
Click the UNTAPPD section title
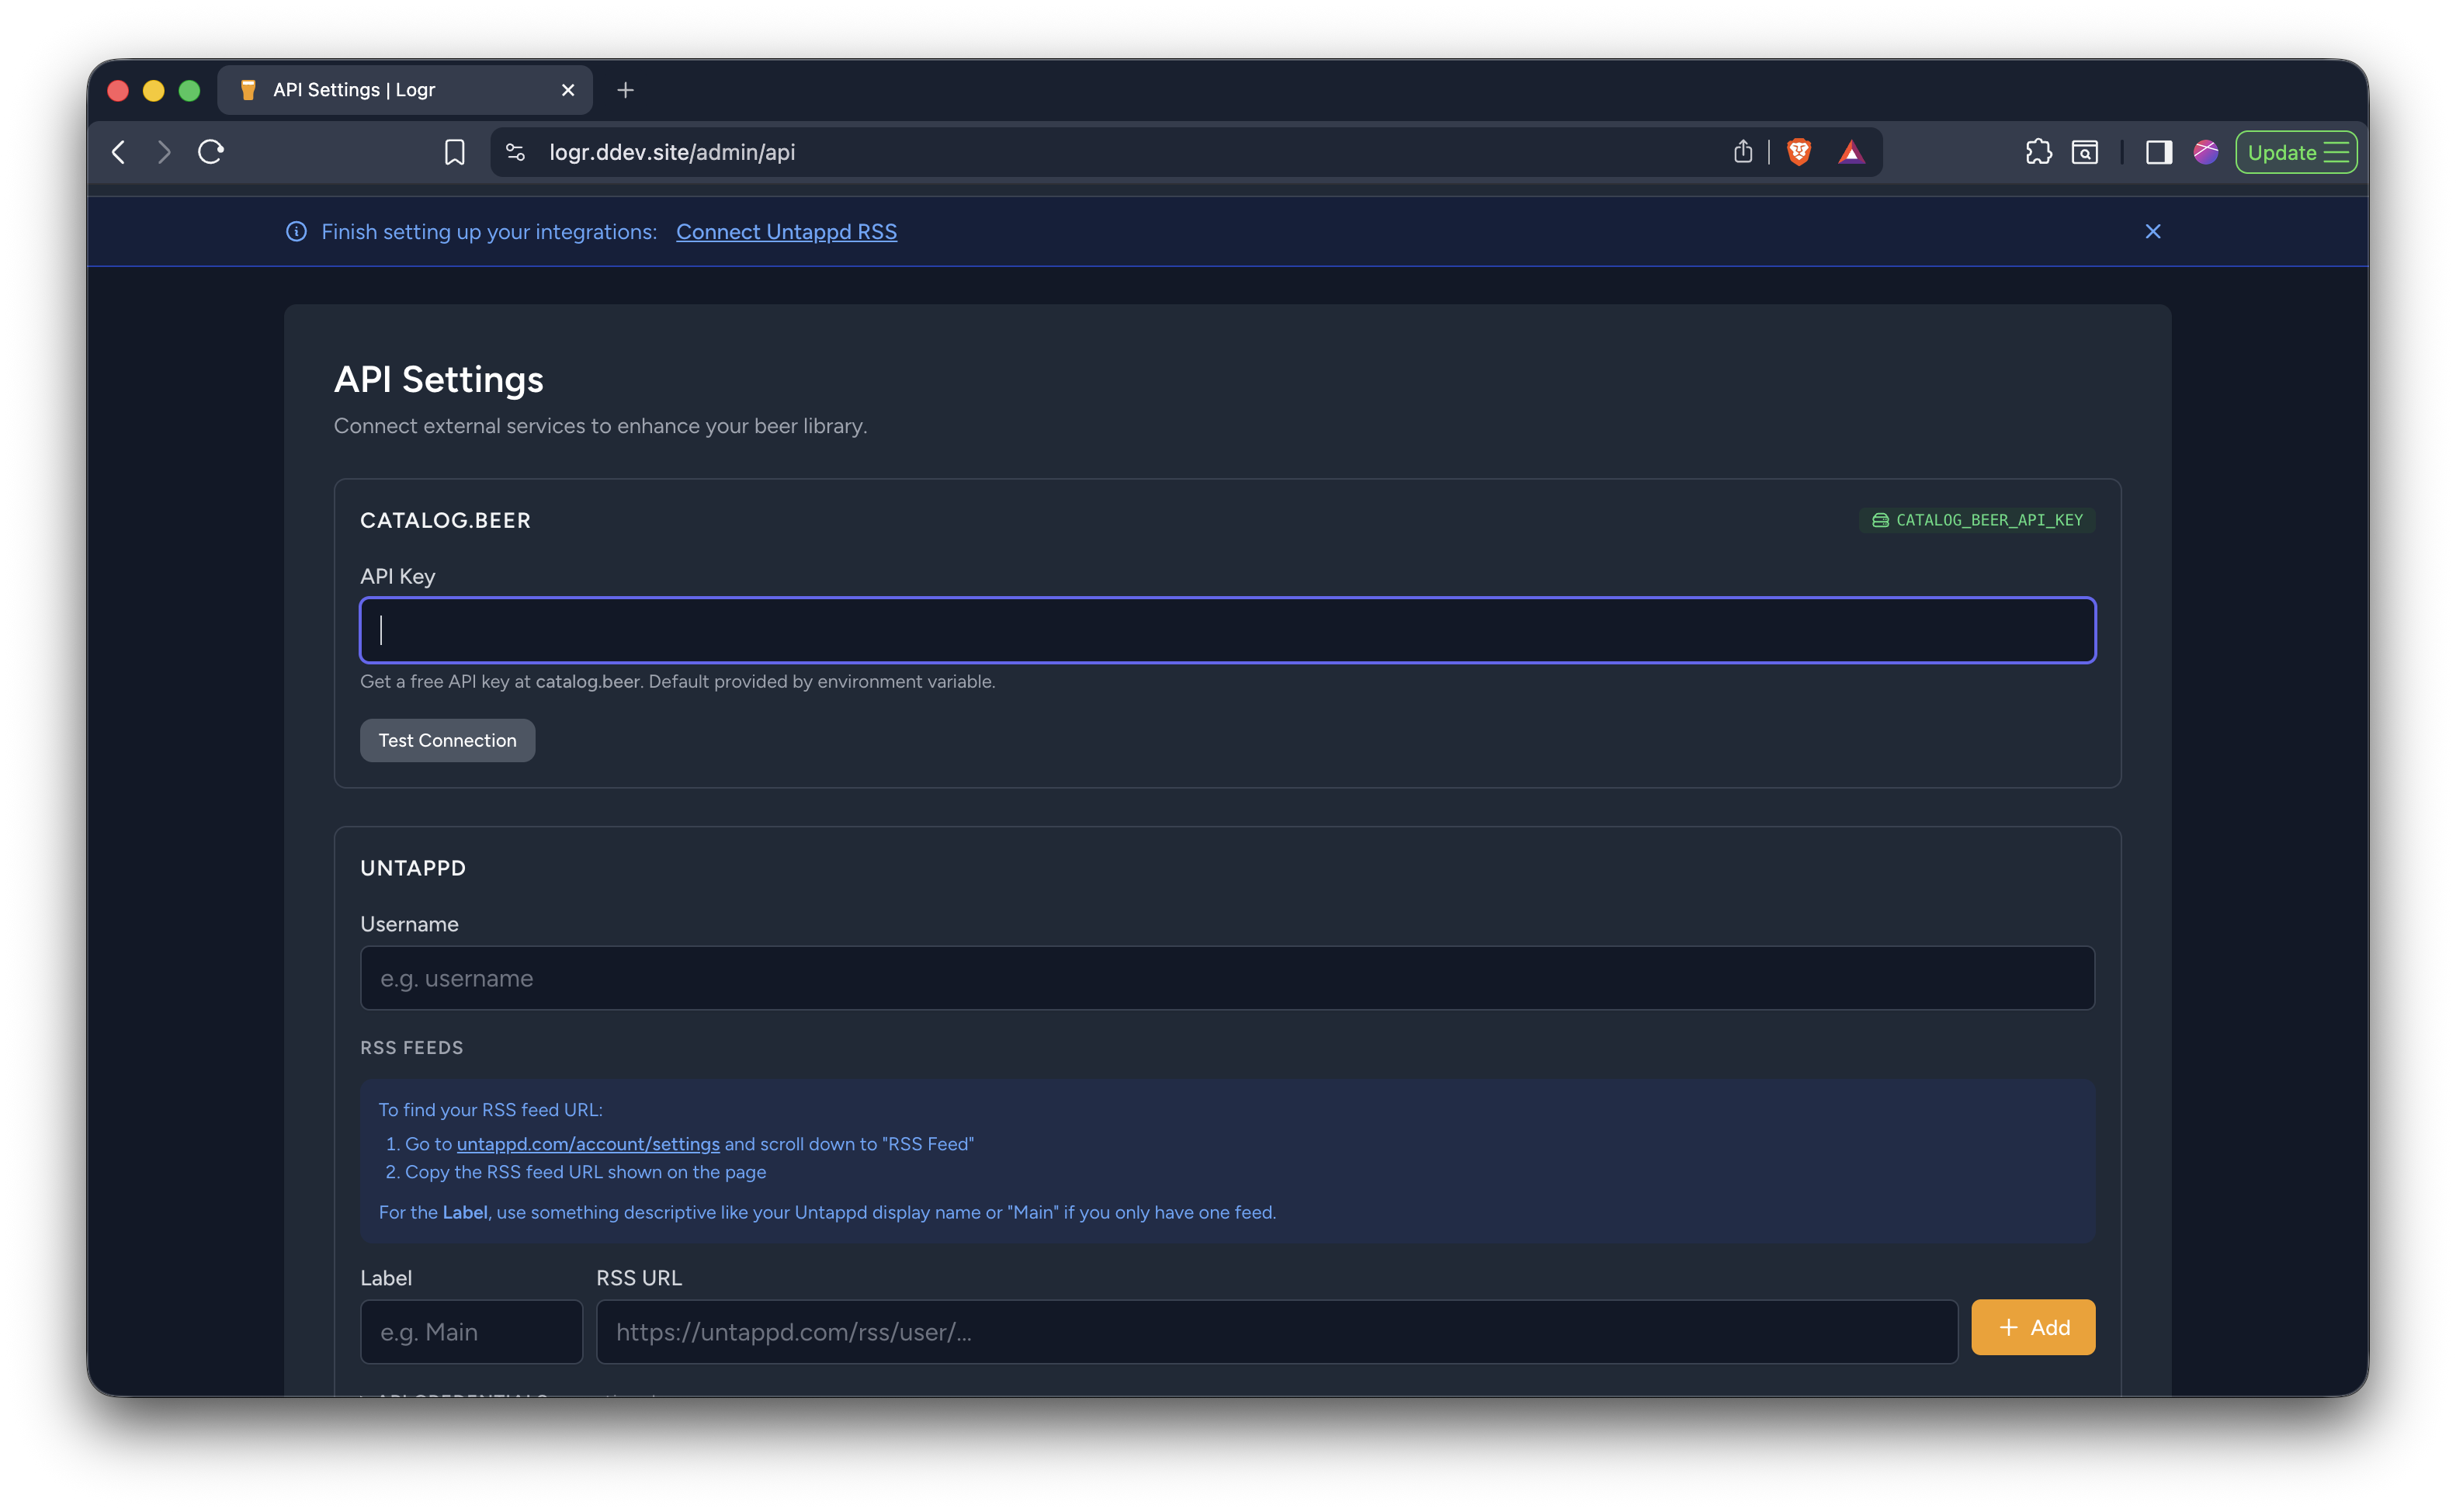point(413,868)
